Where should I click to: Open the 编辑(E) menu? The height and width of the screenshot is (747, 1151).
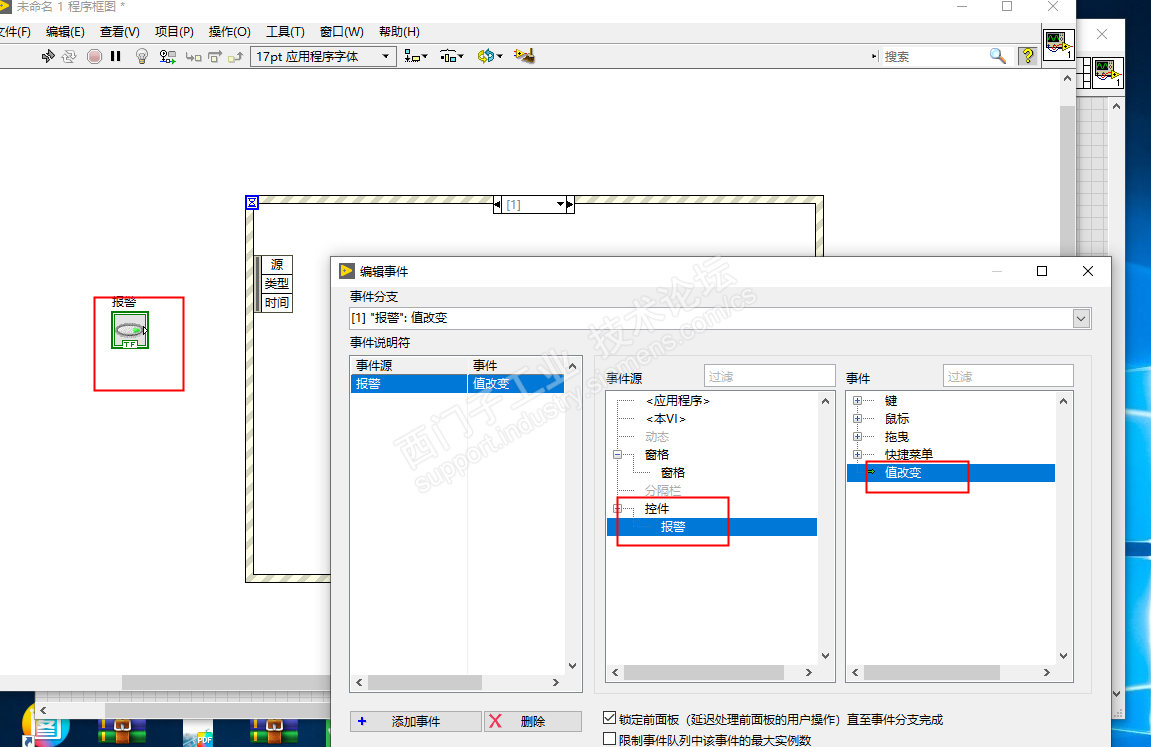(65, 32)
